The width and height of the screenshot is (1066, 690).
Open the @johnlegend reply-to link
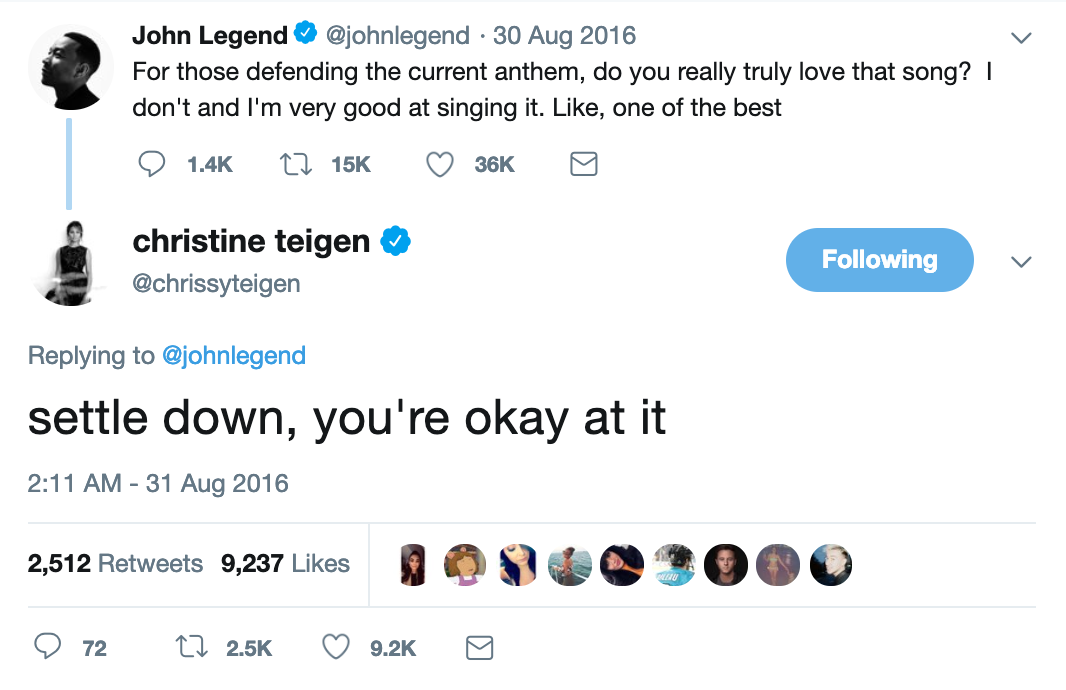click(233, 355)
